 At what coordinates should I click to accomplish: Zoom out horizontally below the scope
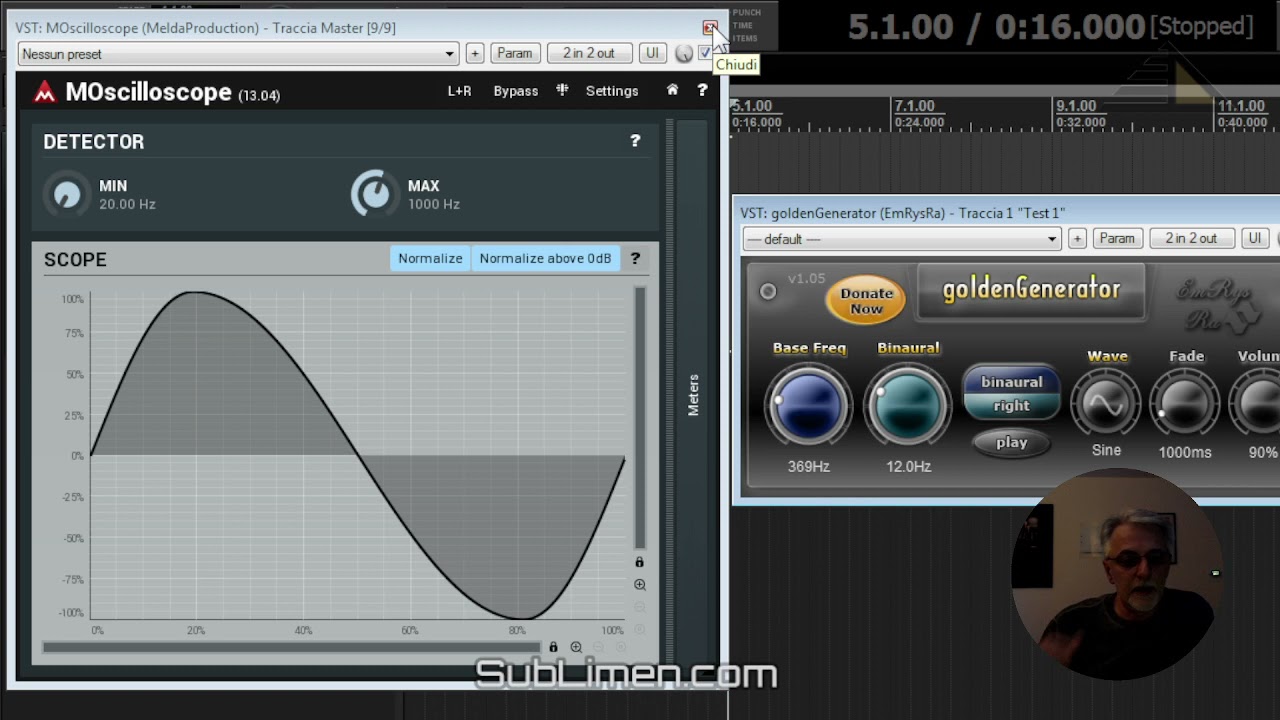pos(598,648)
